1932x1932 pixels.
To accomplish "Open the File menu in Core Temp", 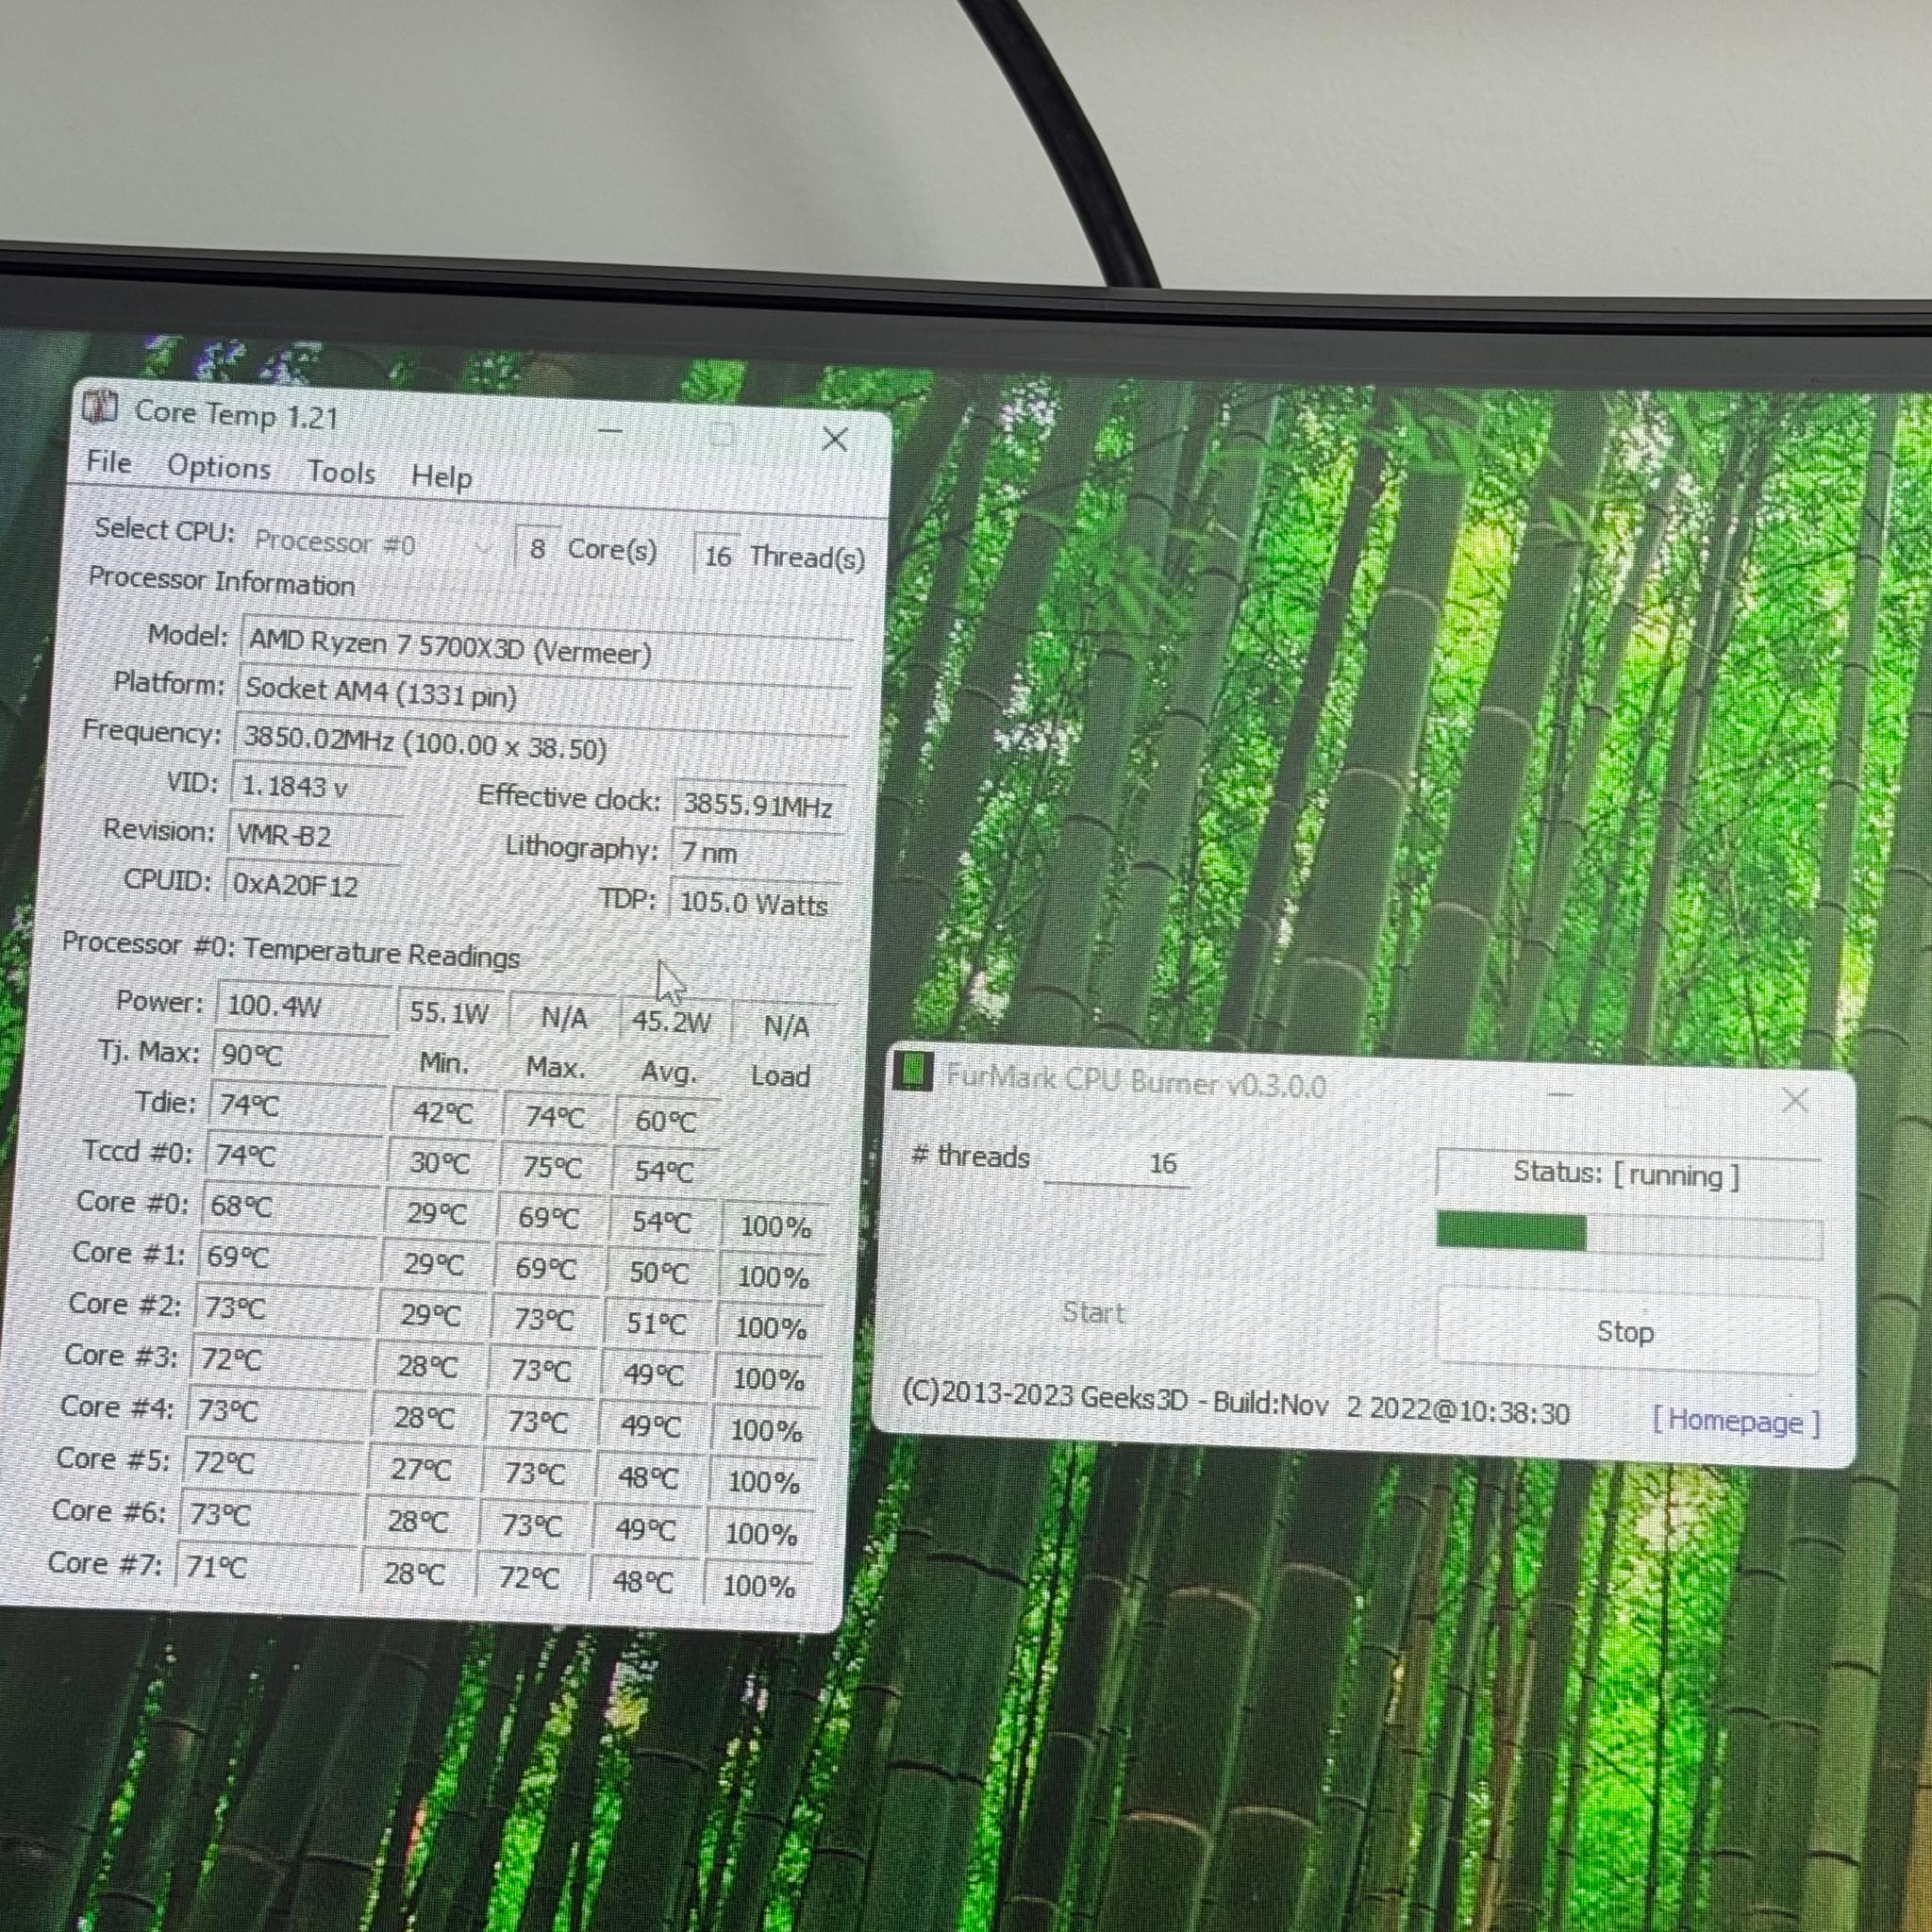I will coord(108,462).
